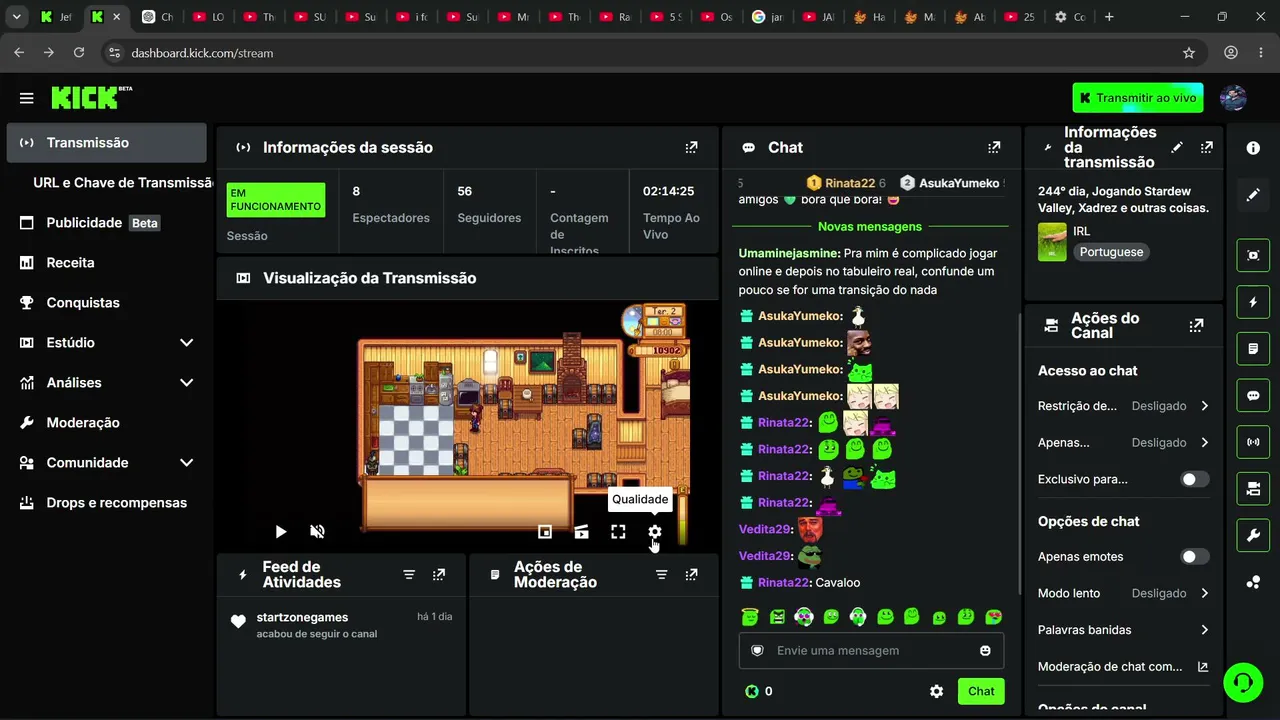Click the Portuguese language tag
1280x720 pixels.
click(x=1111, y=252)
